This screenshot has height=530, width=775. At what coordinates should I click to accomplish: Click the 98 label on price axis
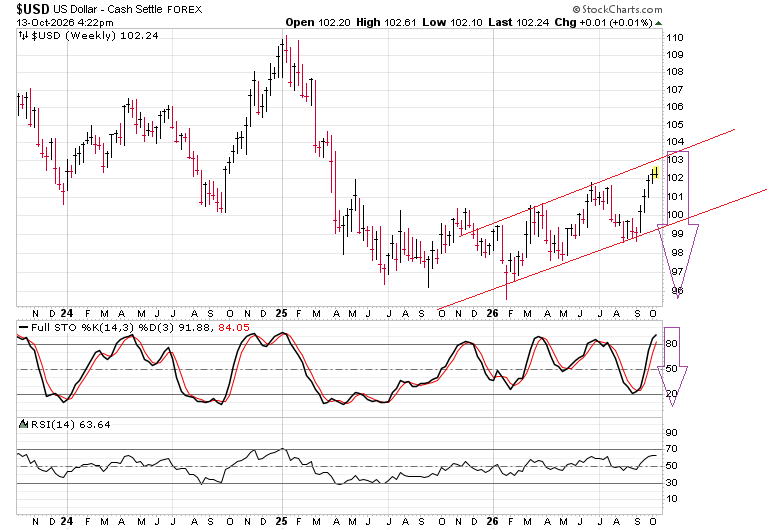click(678, 253)
